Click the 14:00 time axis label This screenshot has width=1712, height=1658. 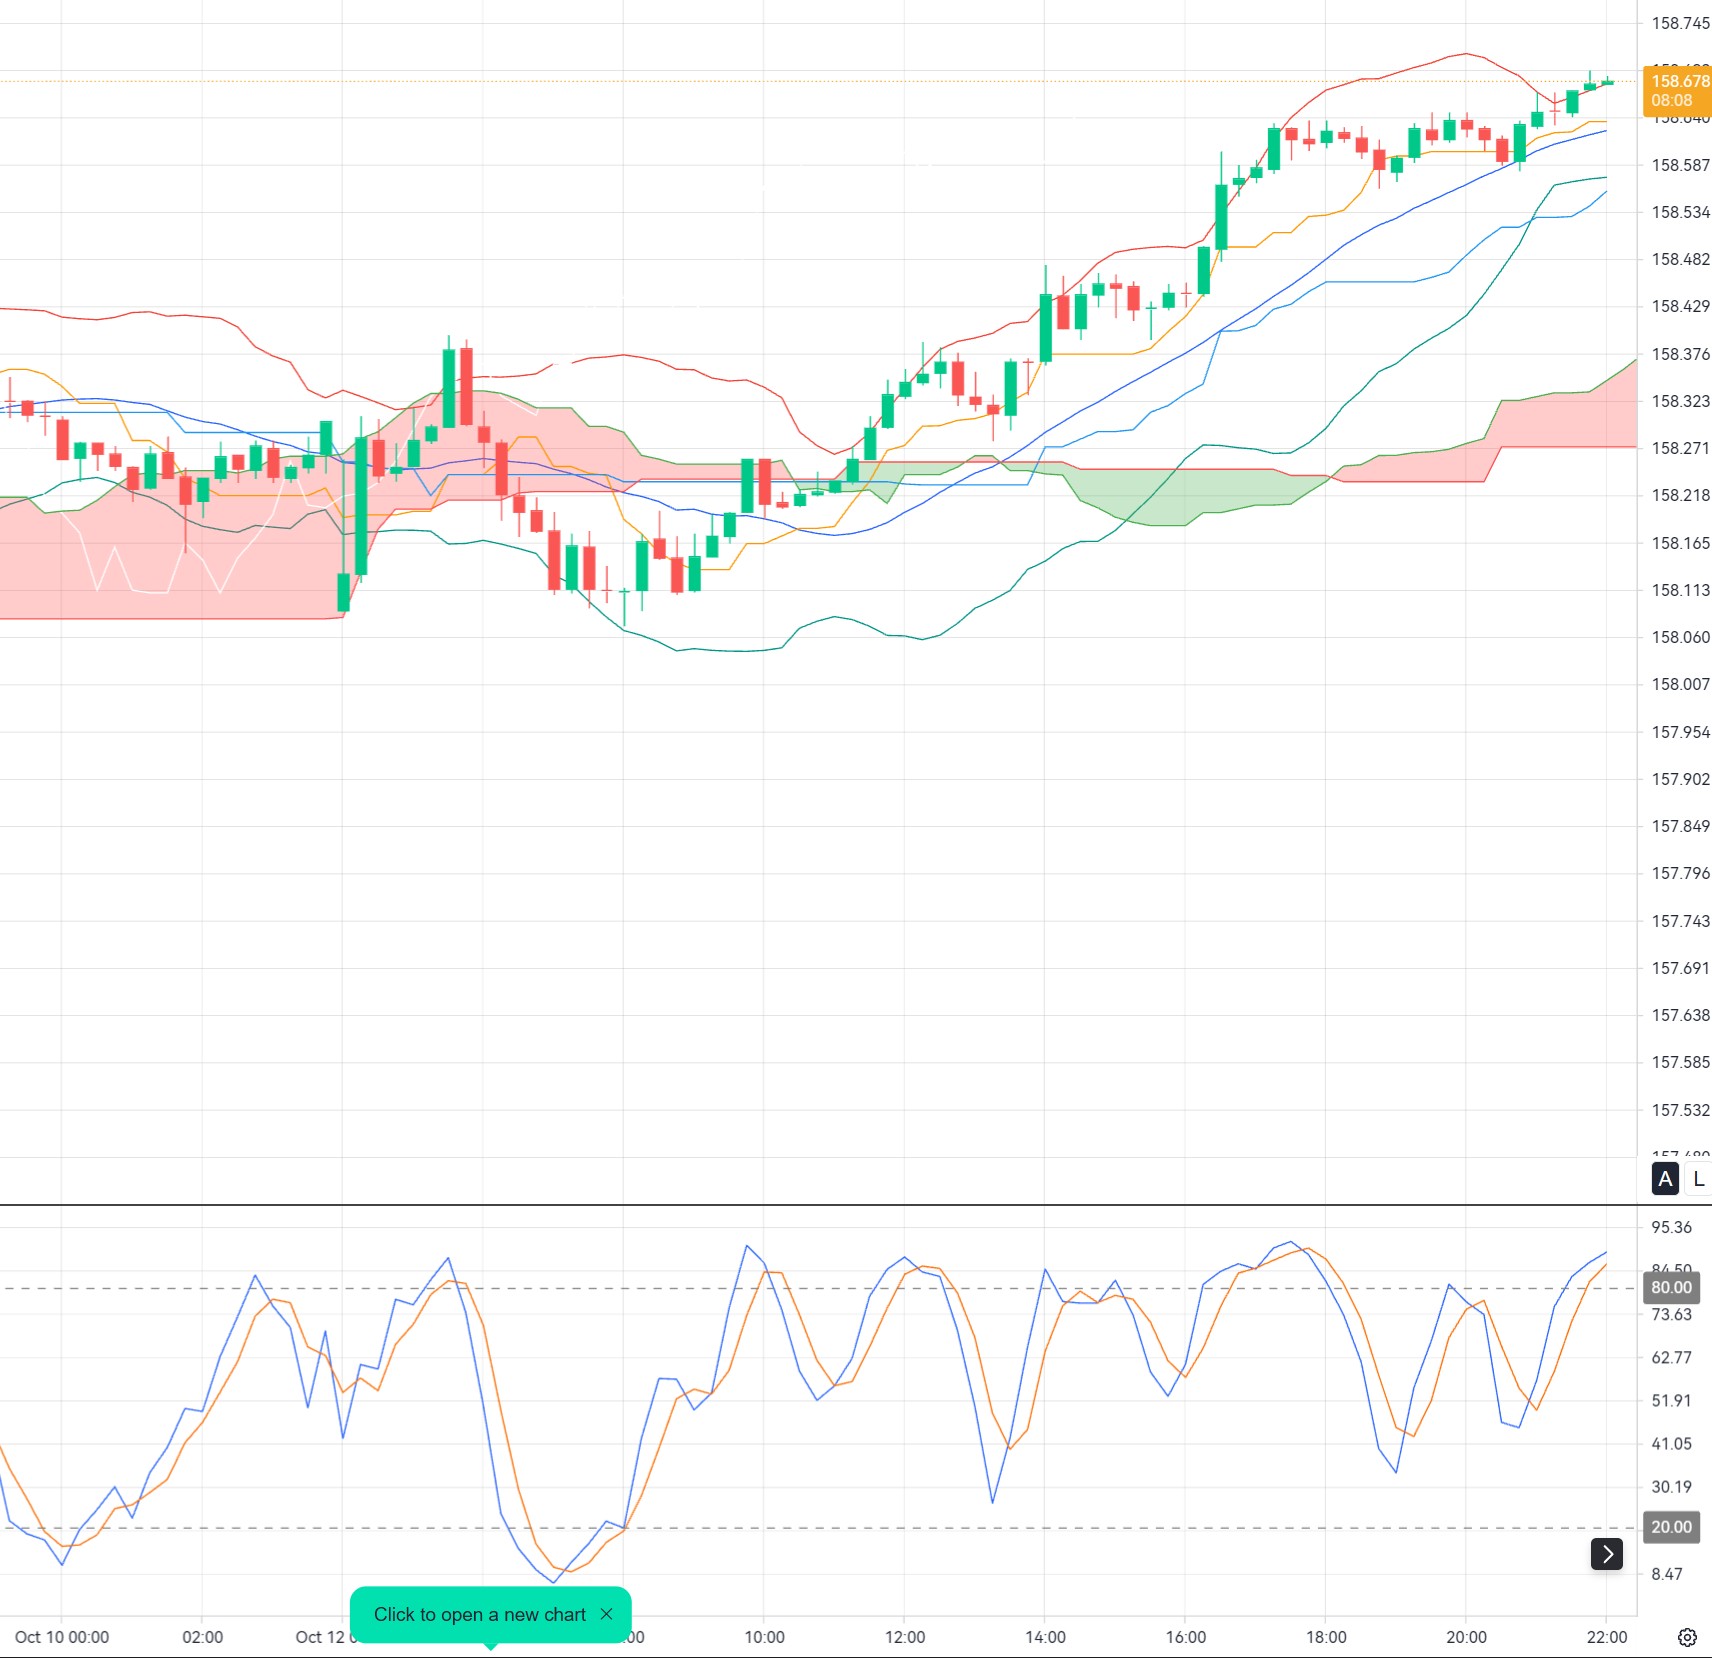pos(1045,1637)
